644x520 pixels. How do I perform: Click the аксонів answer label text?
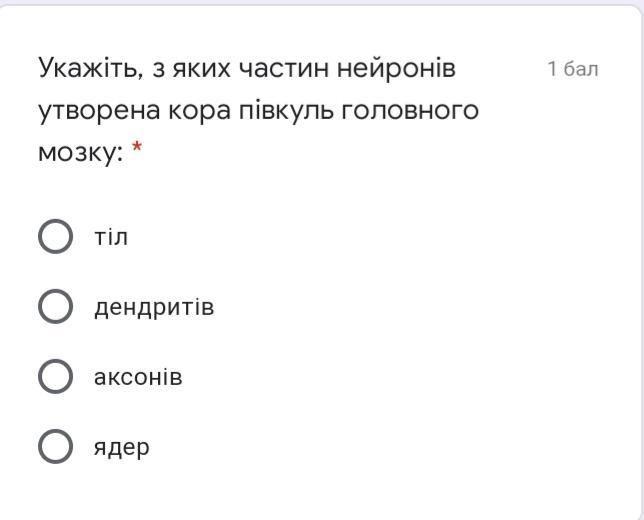click(x=138, y=377)
